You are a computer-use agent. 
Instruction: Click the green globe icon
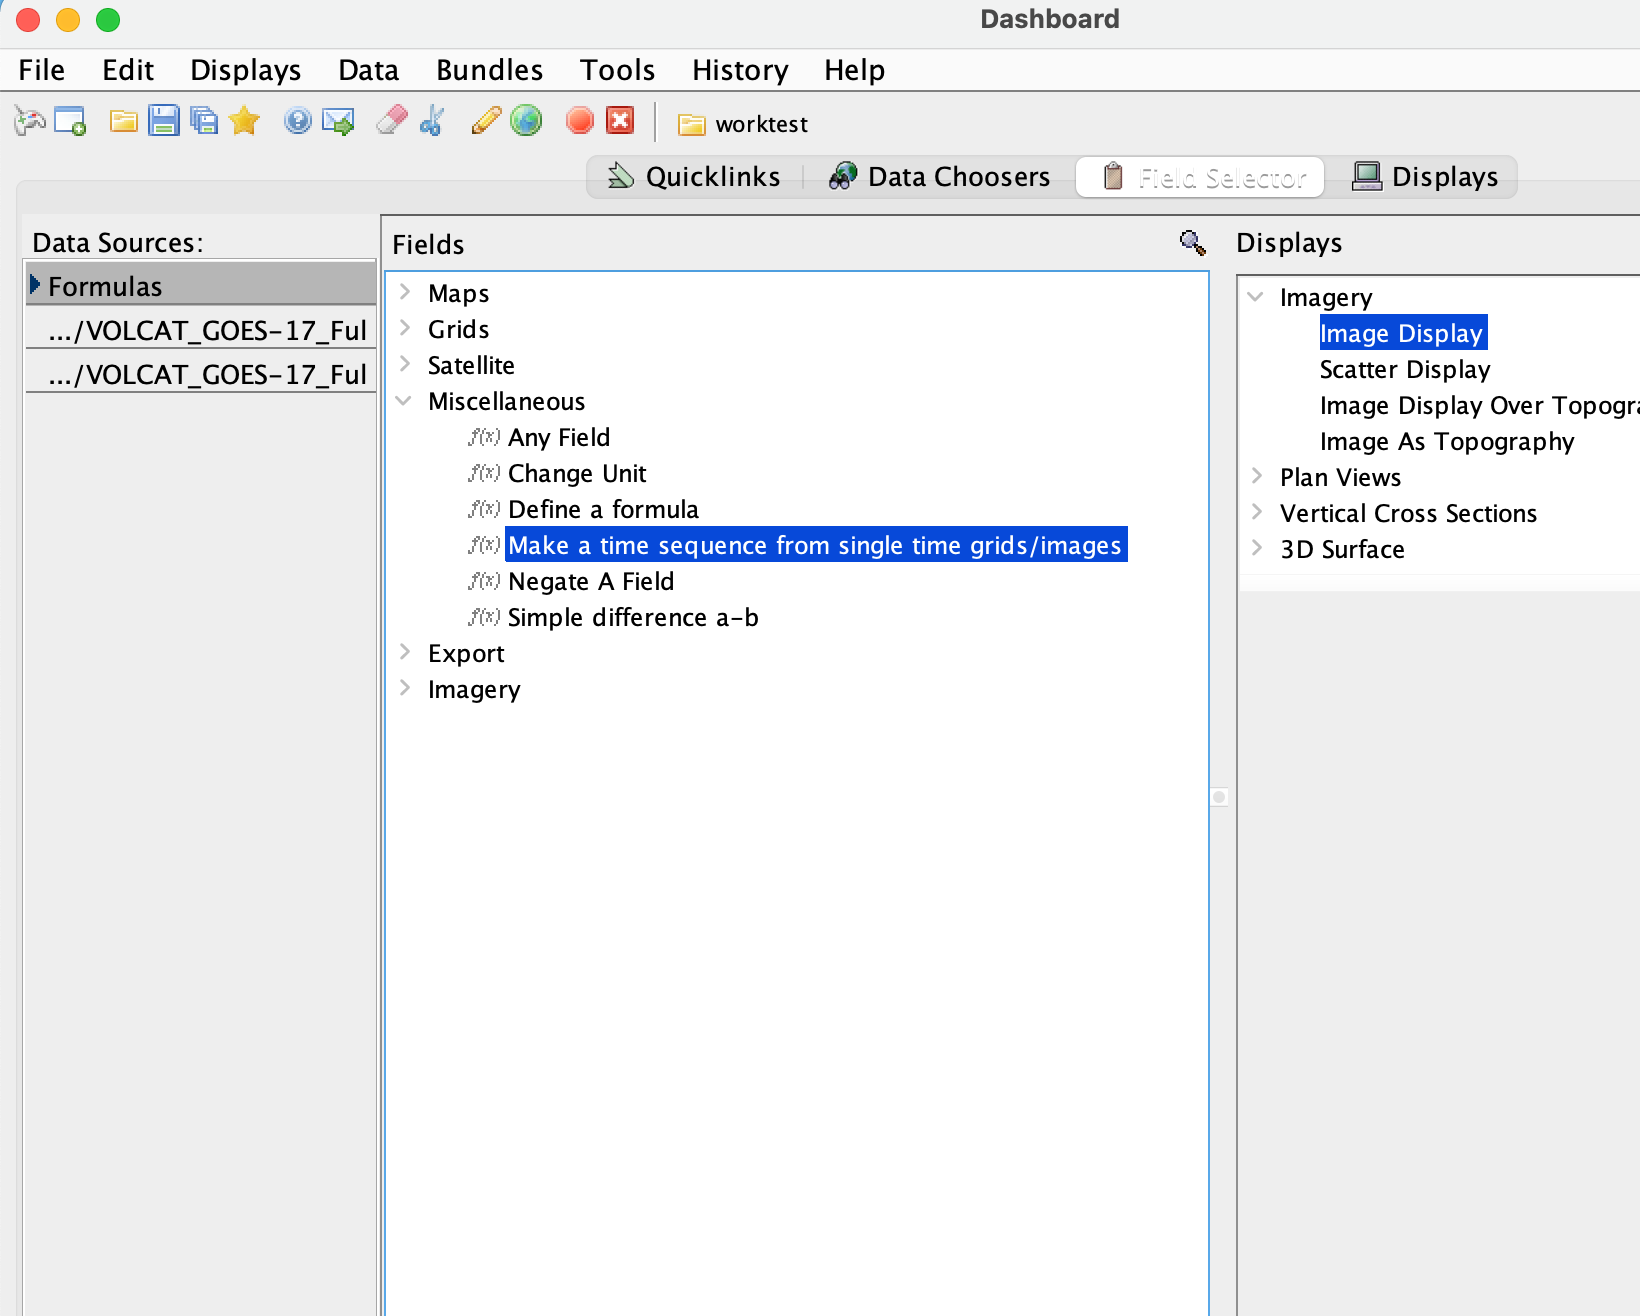526,121
